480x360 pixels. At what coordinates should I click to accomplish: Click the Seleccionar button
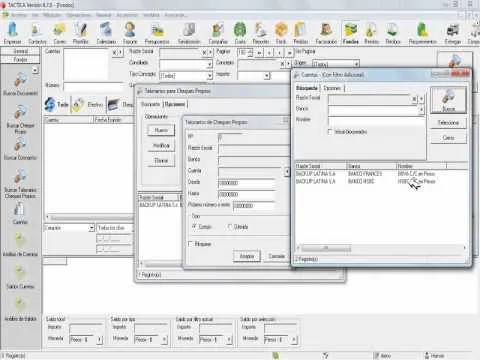click(x=448, y=123)
